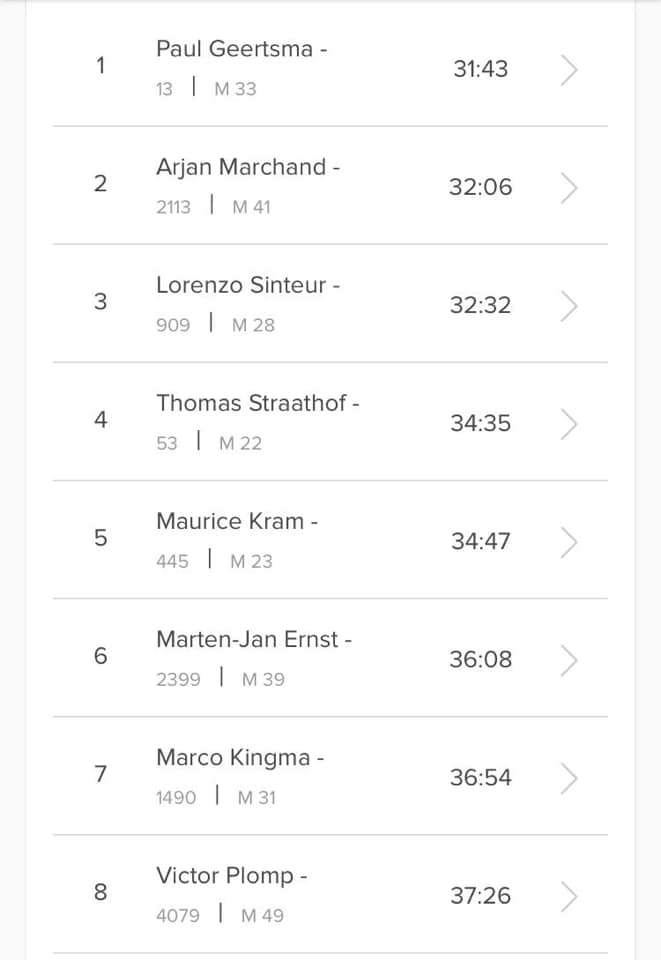
Task: Expand Lorenzo Sinteur result via arrow
Action: 569,306
